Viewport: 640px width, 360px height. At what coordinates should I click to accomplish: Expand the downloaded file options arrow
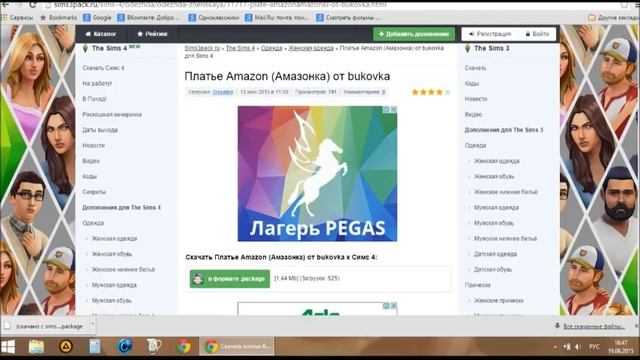(x=93, y=325)
